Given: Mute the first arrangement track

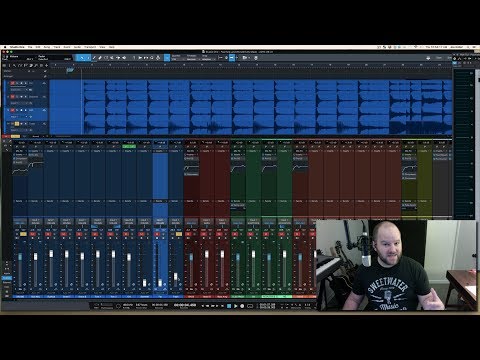Looking at the screenshot, I should [12, 83].
